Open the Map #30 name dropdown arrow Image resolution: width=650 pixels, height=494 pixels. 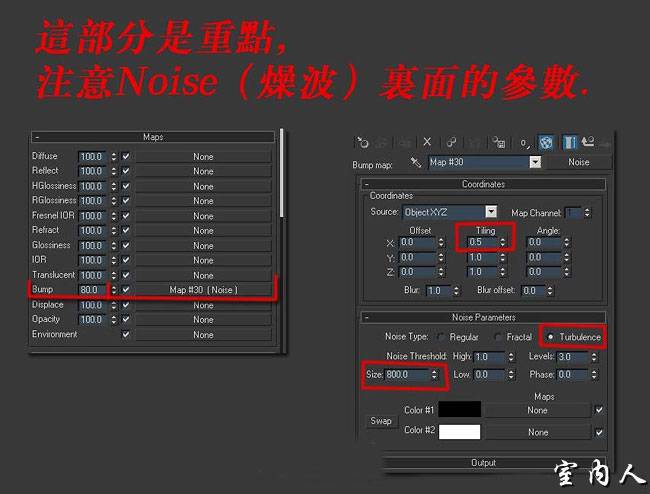point(536,162)
